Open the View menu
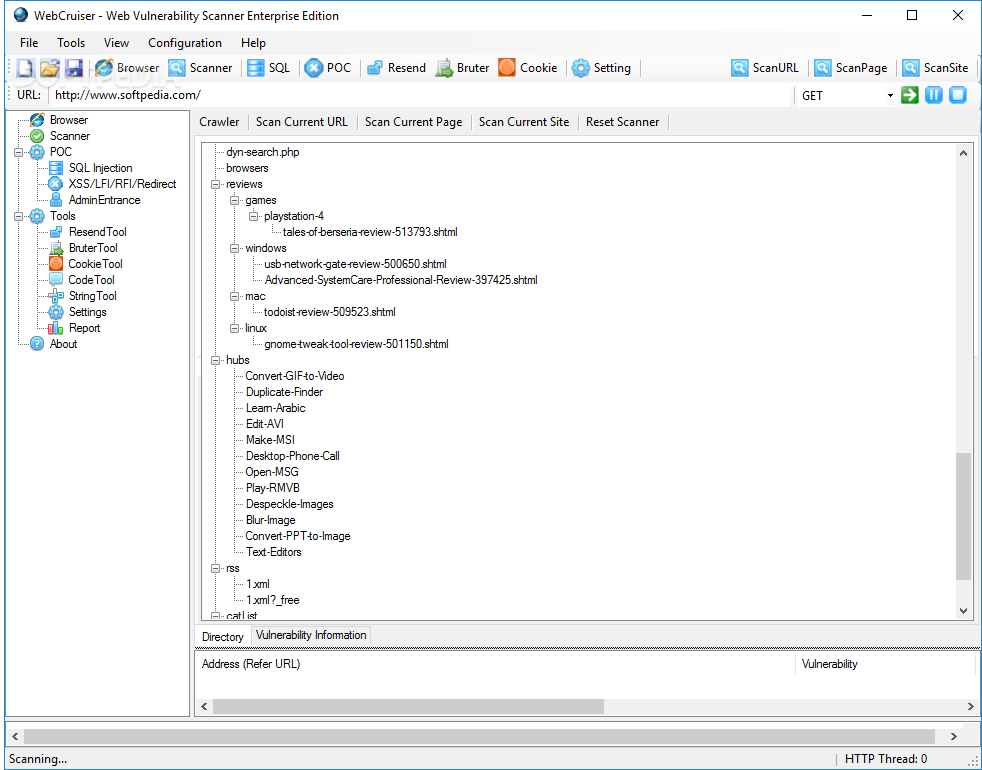This screenshot has width=982, height=770. 116,43
